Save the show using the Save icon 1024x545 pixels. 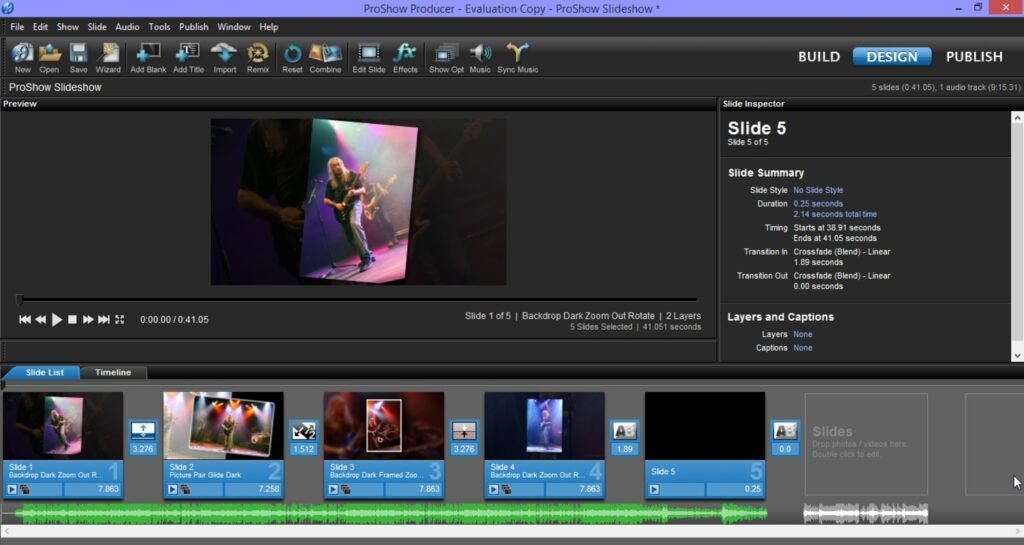78,57
